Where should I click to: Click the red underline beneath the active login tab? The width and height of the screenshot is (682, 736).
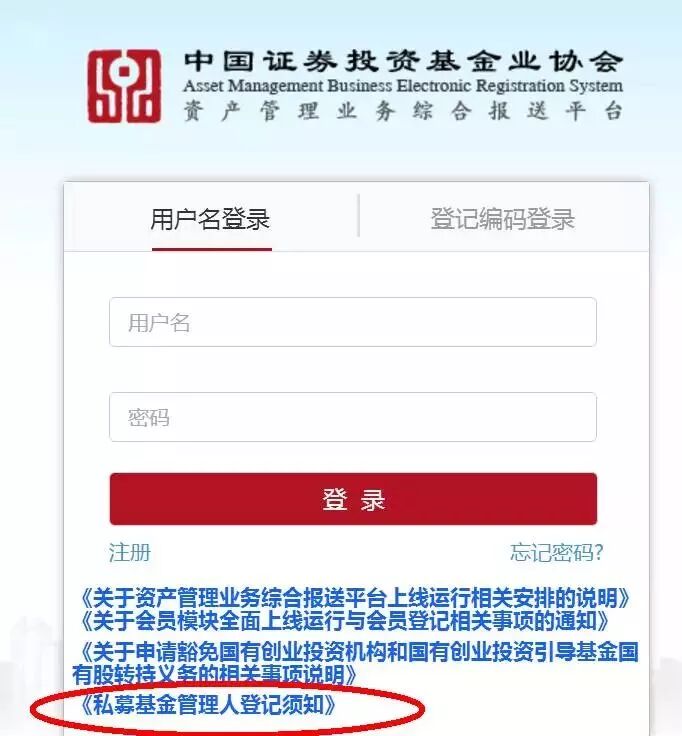pos(212,249)
